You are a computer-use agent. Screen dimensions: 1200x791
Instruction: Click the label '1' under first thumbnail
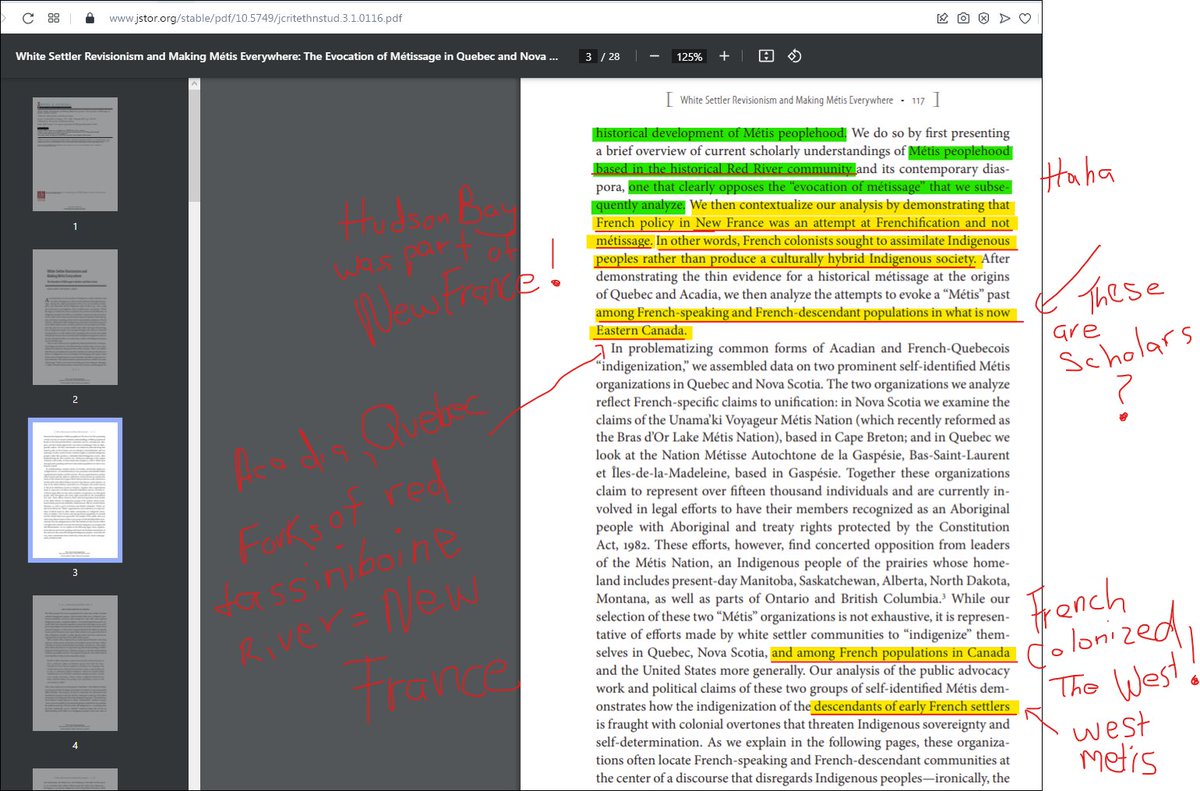tap(76, 226)
